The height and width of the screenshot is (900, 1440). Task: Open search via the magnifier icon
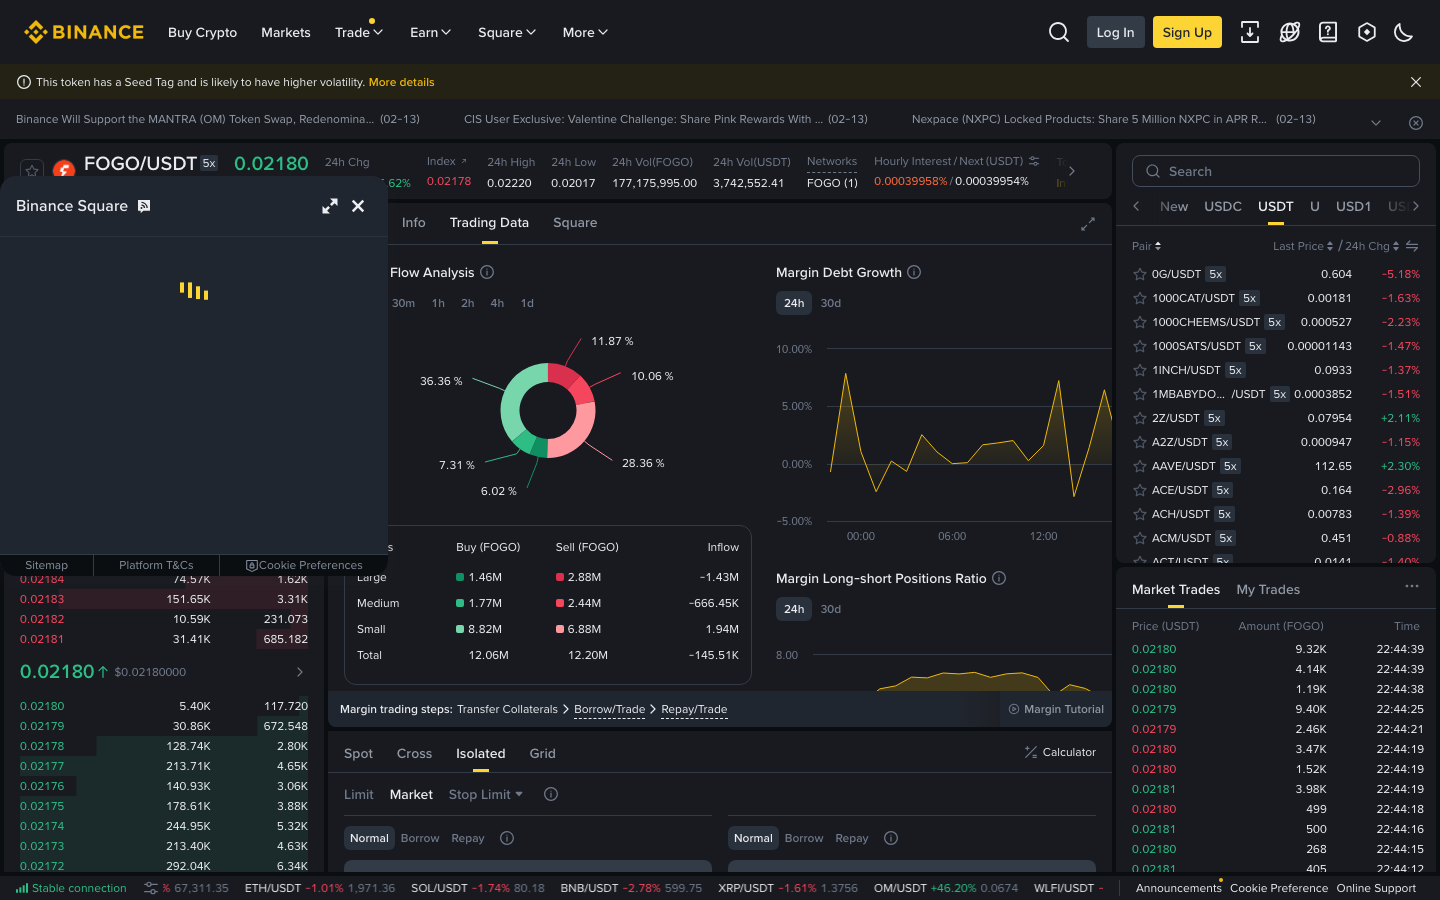1059,32
